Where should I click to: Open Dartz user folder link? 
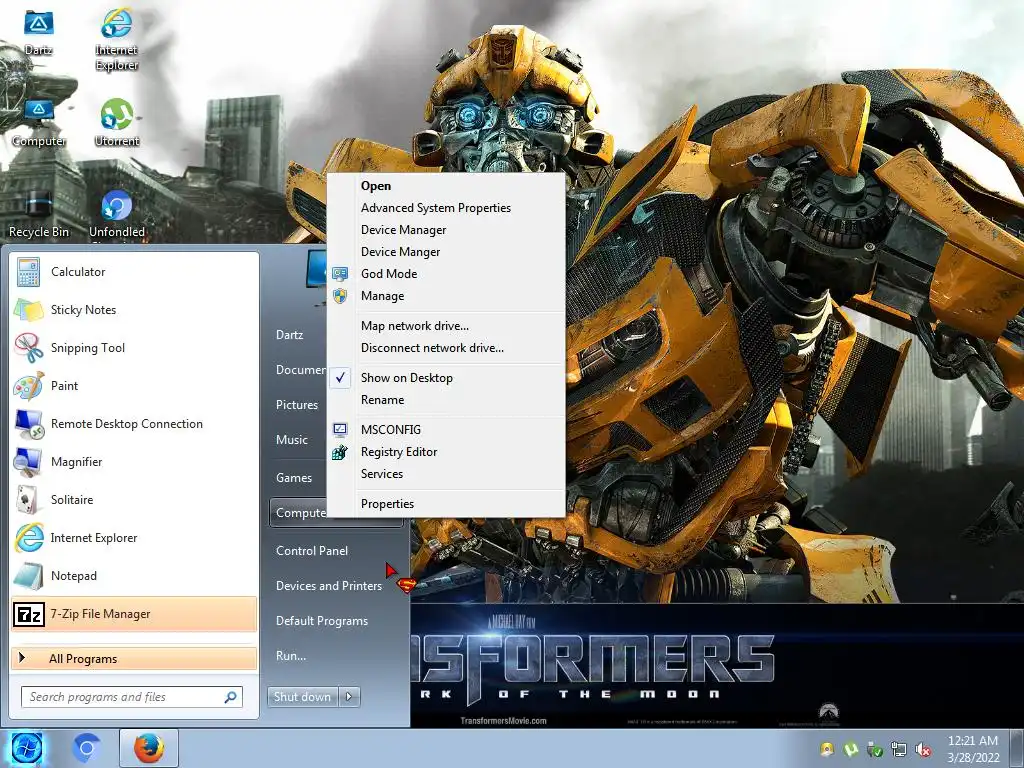point(289,335)
